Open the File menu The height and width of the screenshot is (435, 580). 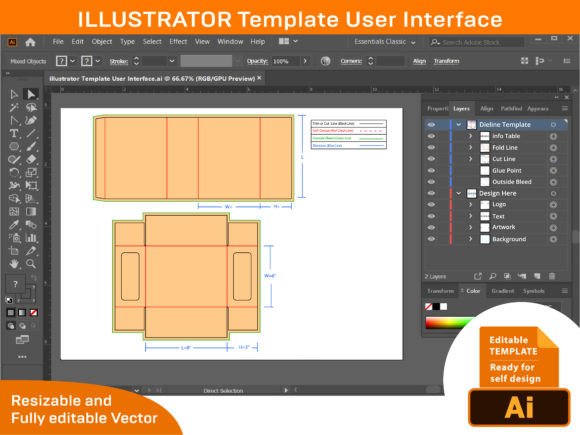tap(58, 42)
